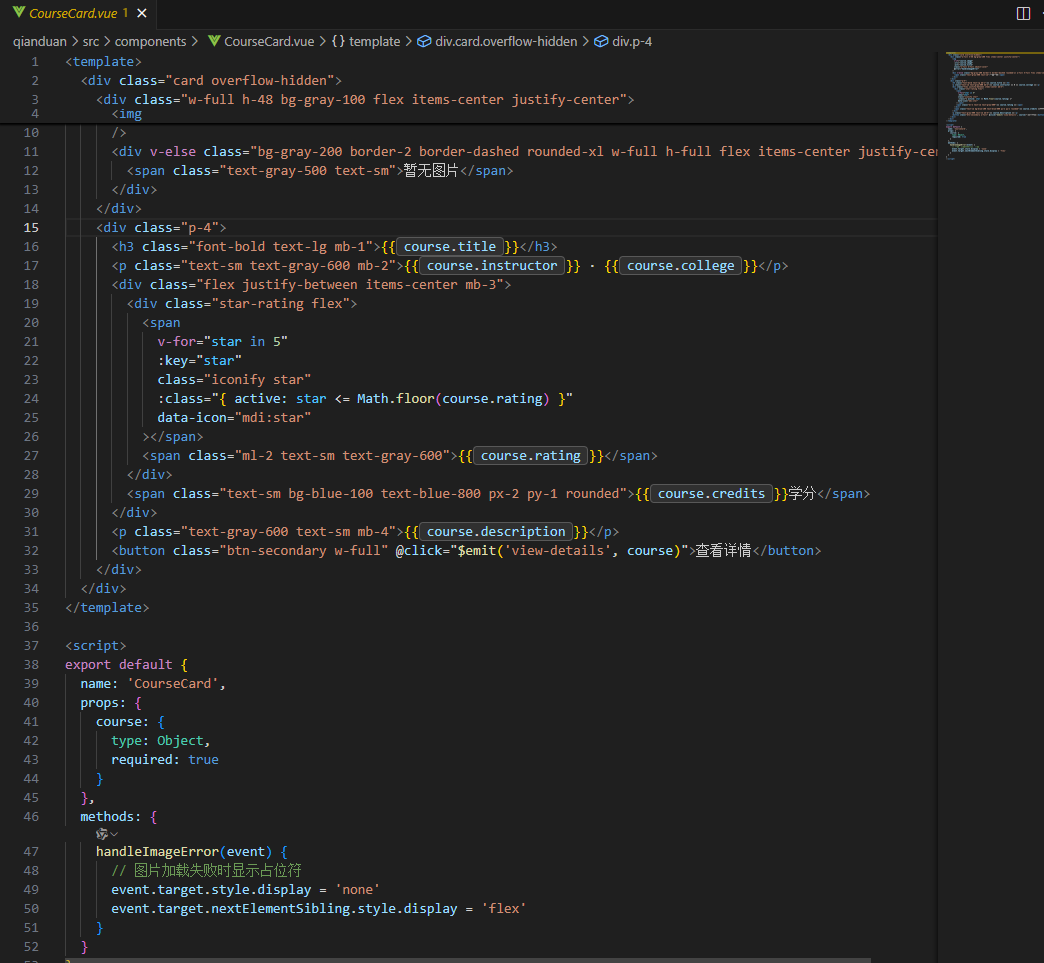This screenshot has width=1044, height=963.
Task: Click the cube icon before div.card.overflow-hidden
Action: 424,41
